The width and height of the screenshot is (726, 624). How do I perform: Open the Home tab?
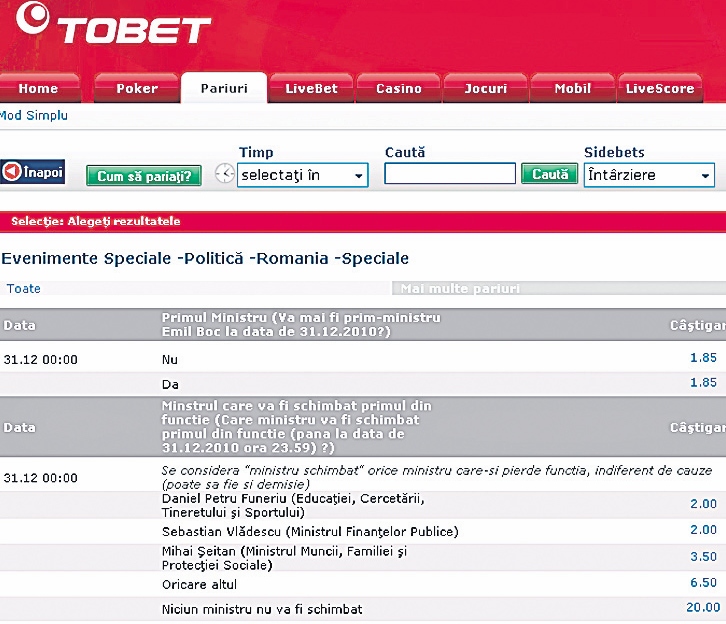(38, 89)
